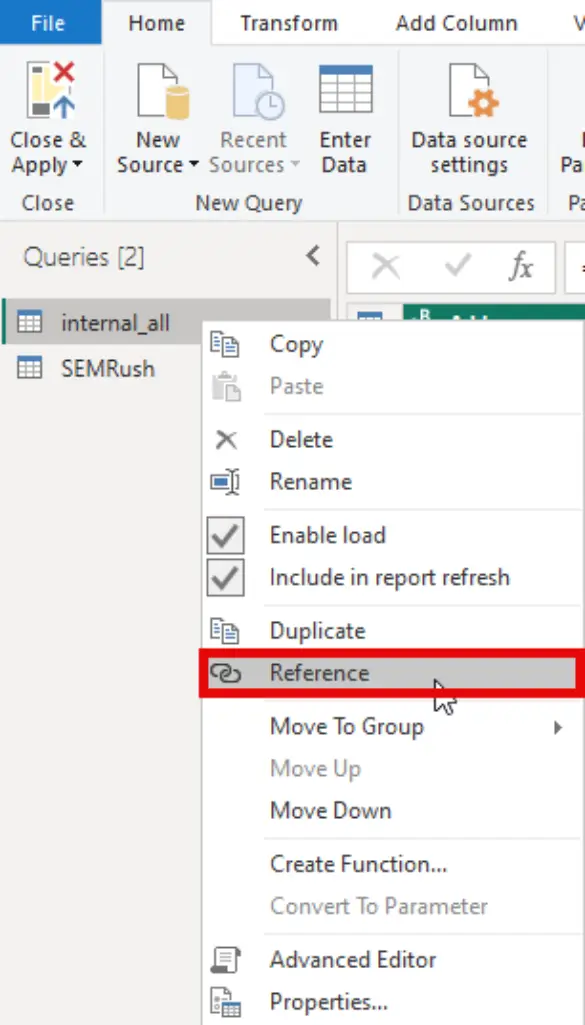The width and height of the screenshot is (585, 1025).
Task: Click the Properties icon in the menu
Action: point(226,1003)
